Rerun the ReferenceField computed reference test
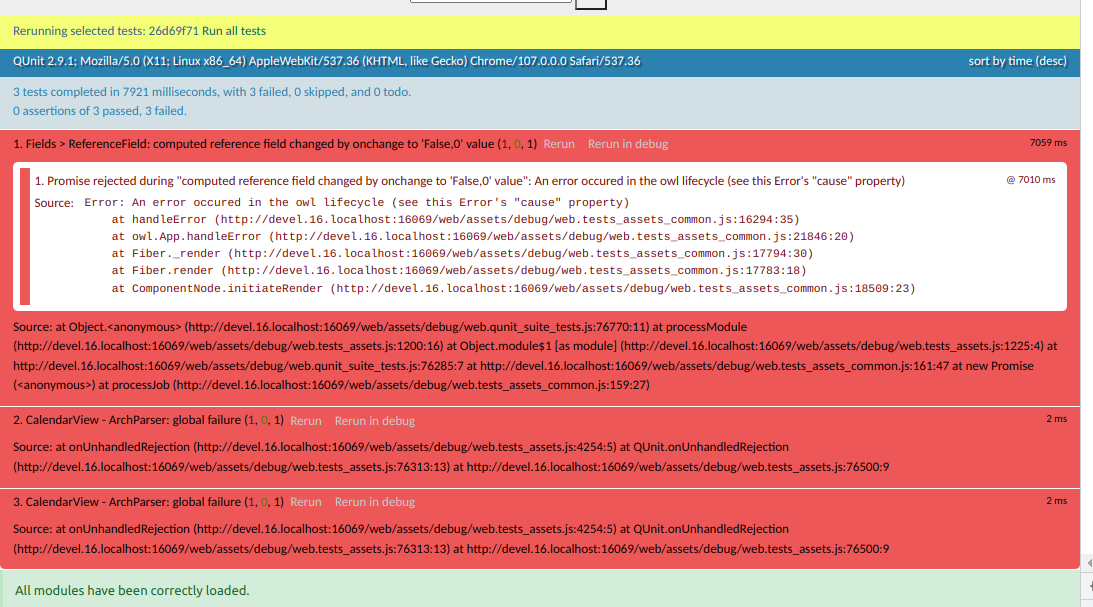 [558, 144]
